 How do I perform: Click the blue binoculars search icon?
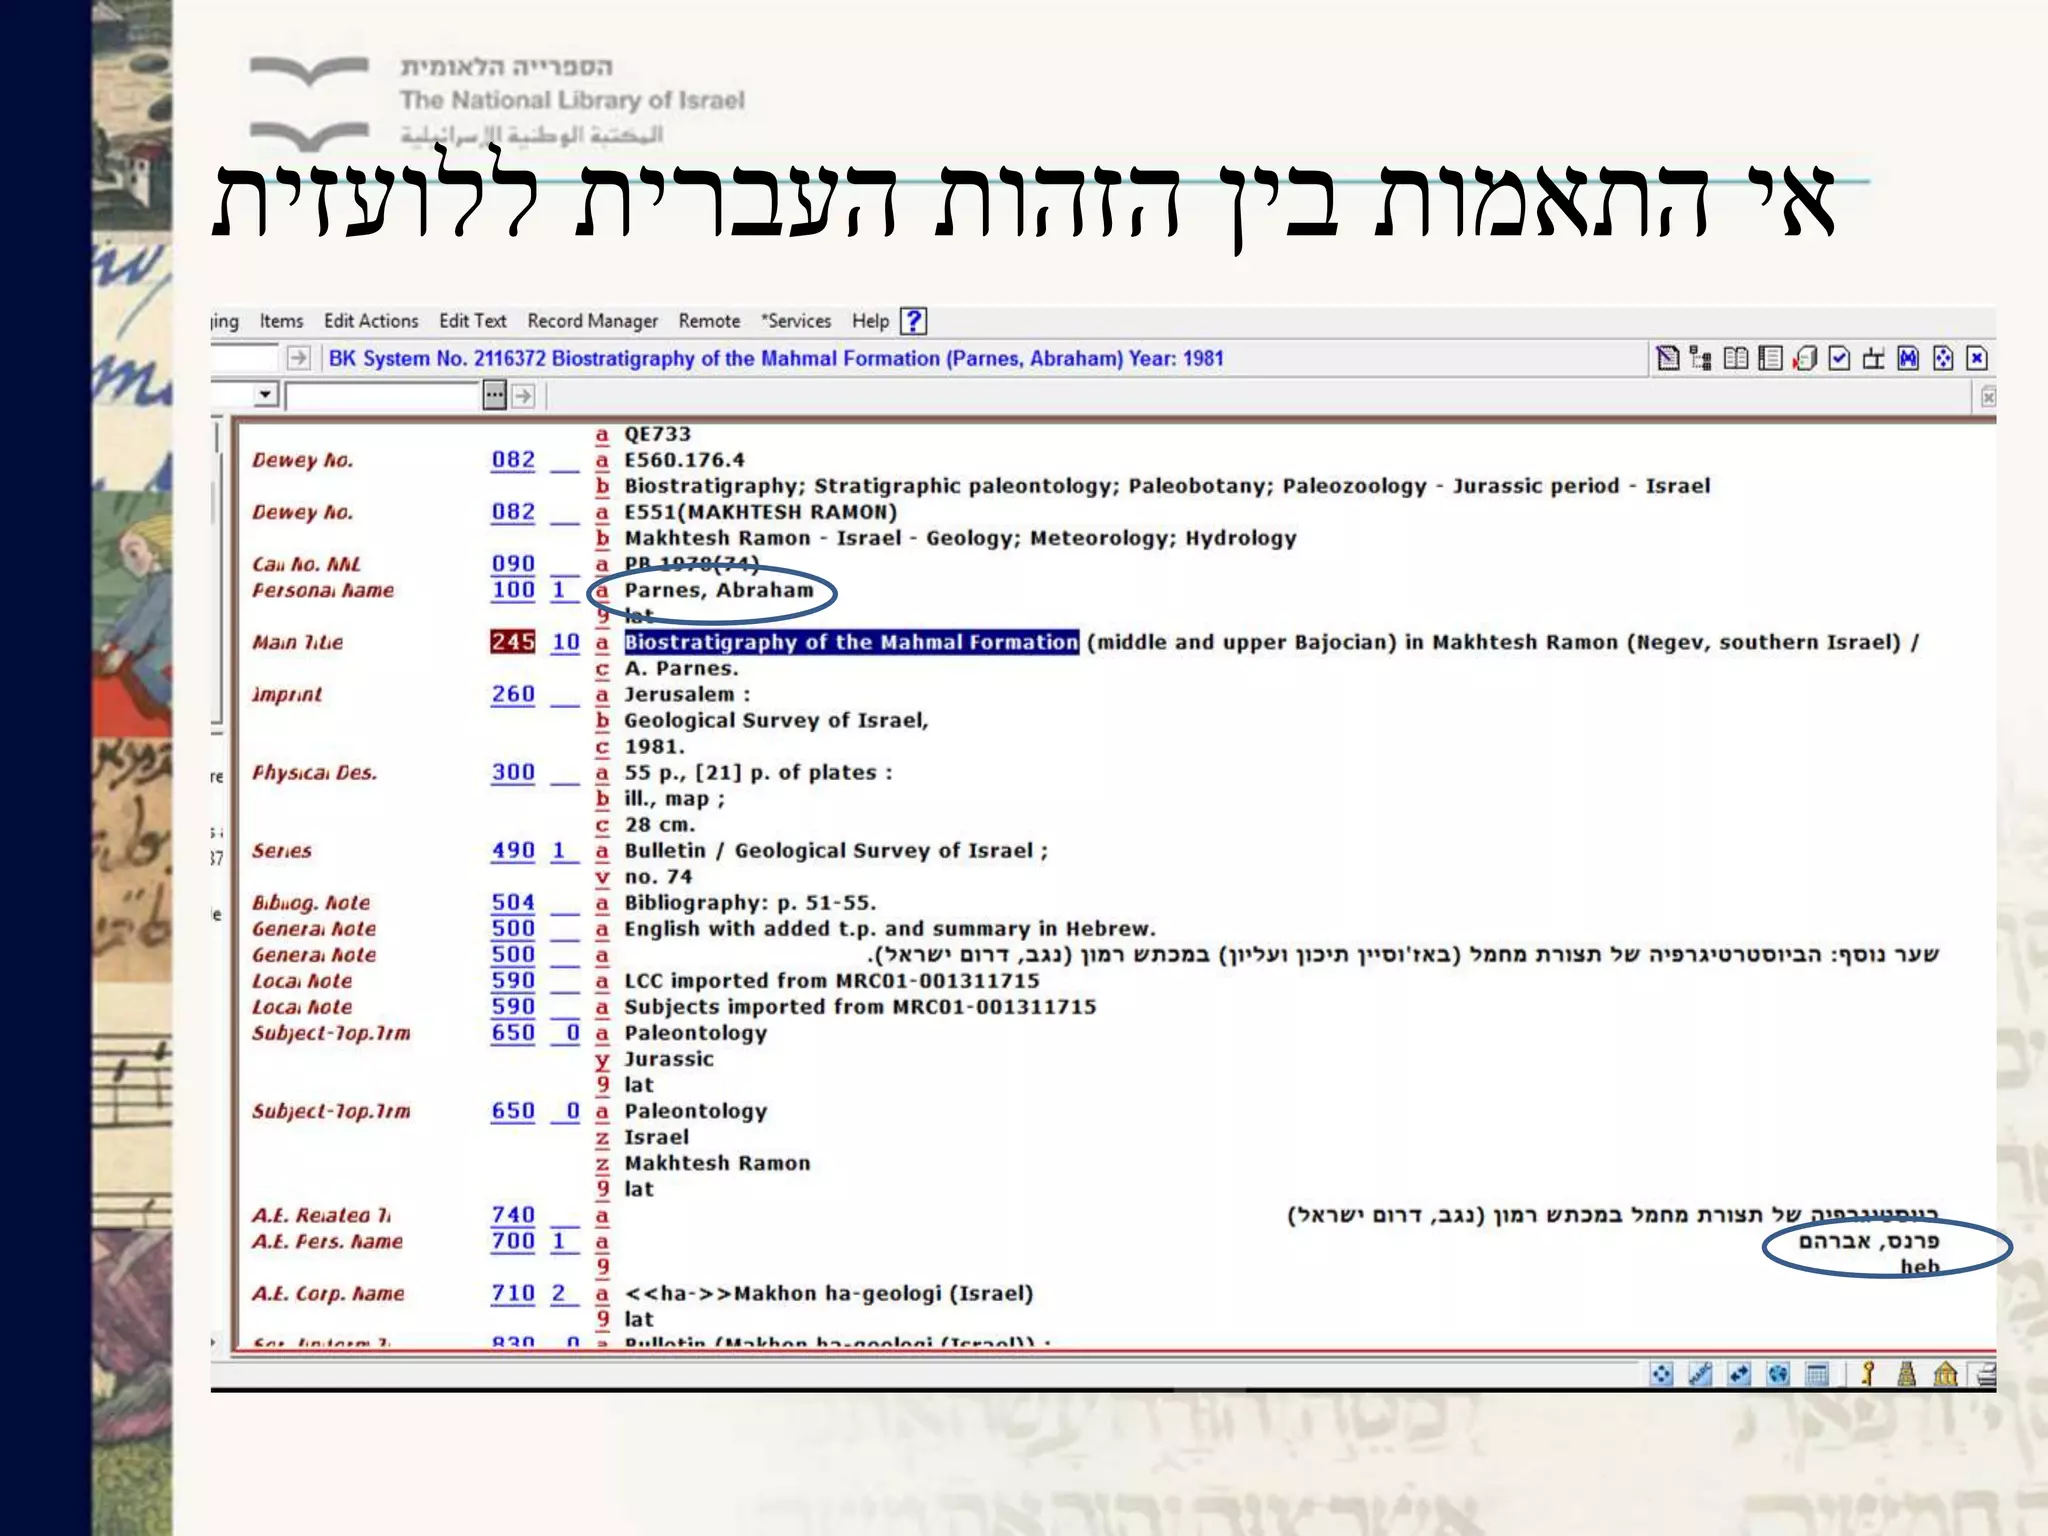click(1908, 358)
